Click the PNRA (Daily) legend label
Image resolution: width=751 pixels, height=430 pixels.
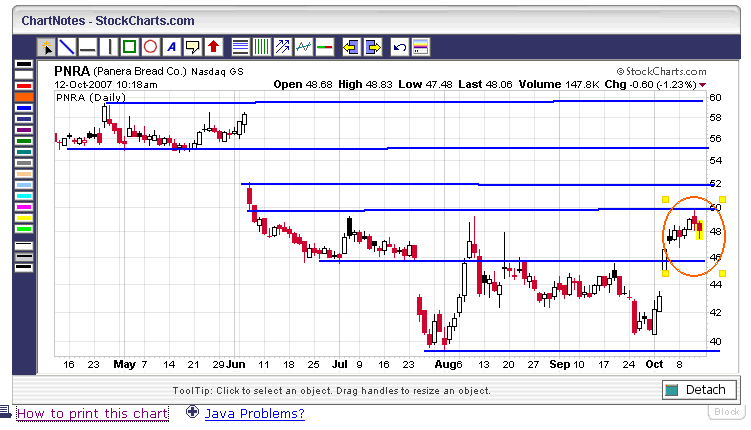[91, 98]
